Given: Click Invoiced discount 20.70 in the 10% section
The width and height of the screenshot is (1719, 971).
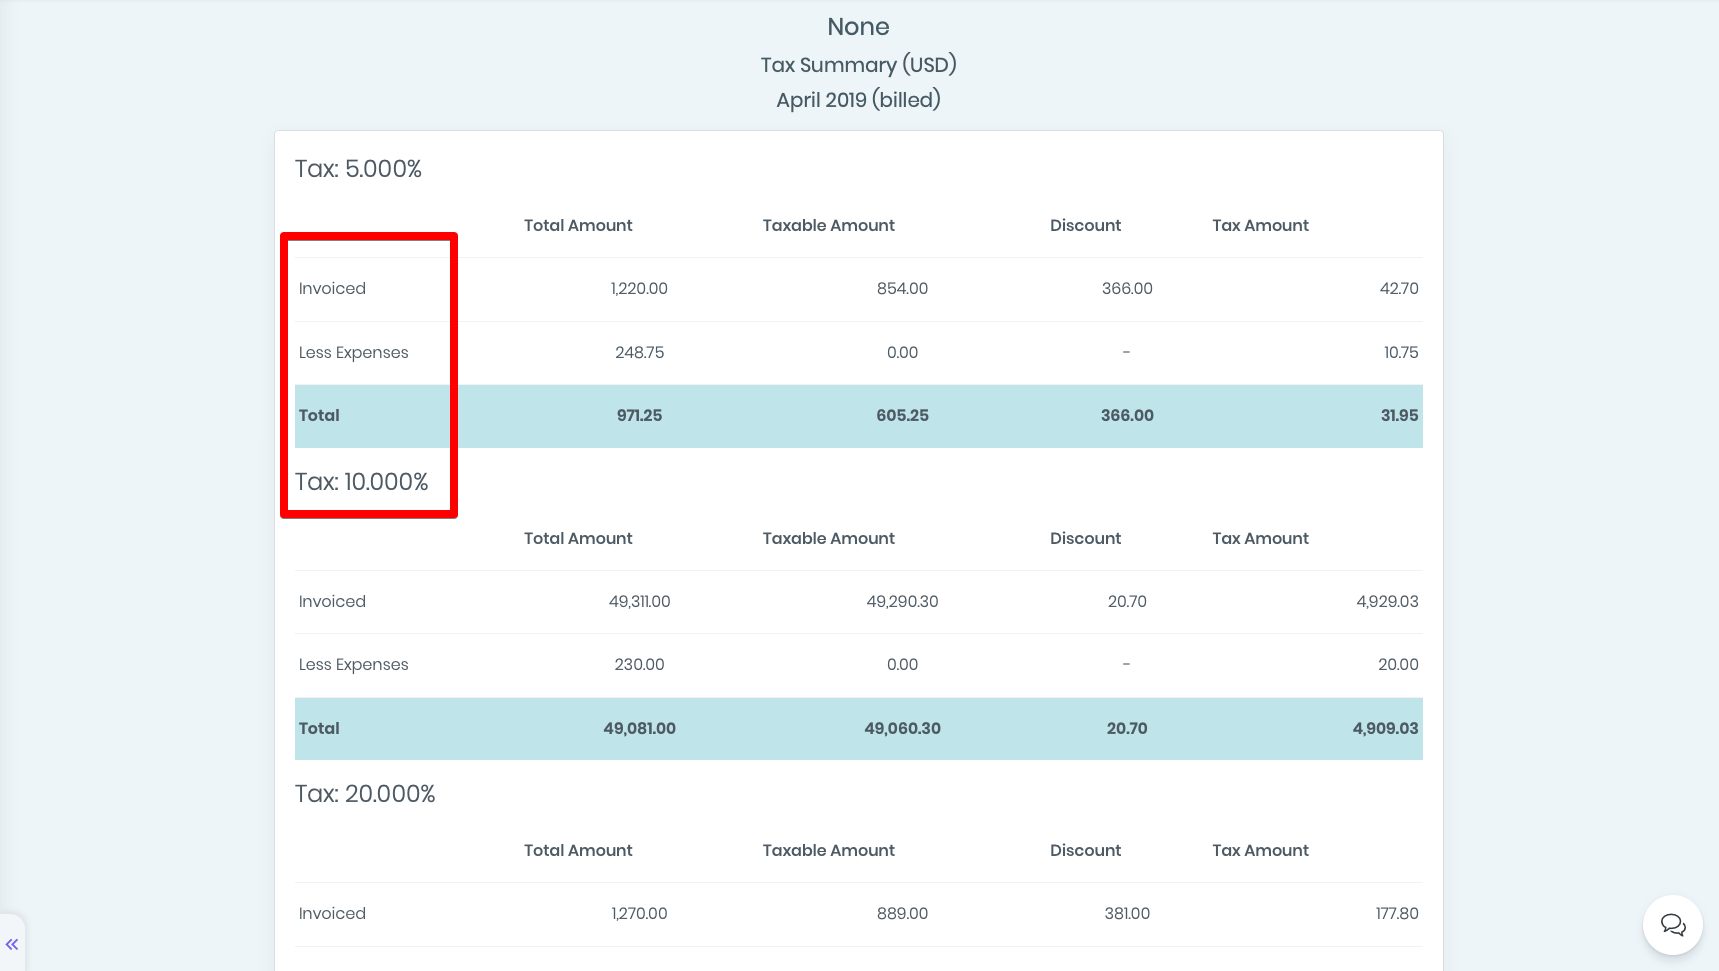Looking at the screenshot, I should tap(1127, 602).
